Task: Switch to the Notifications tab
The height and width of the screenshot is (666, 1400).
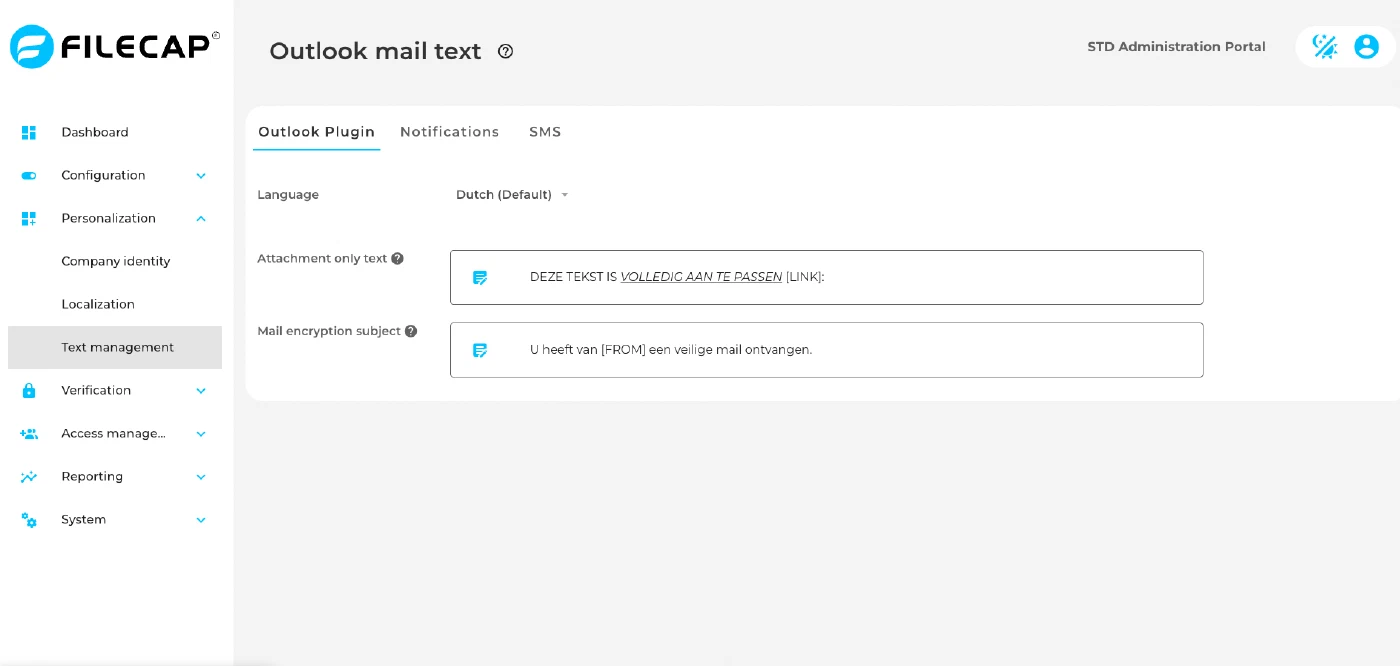Action: coord(449,132)
